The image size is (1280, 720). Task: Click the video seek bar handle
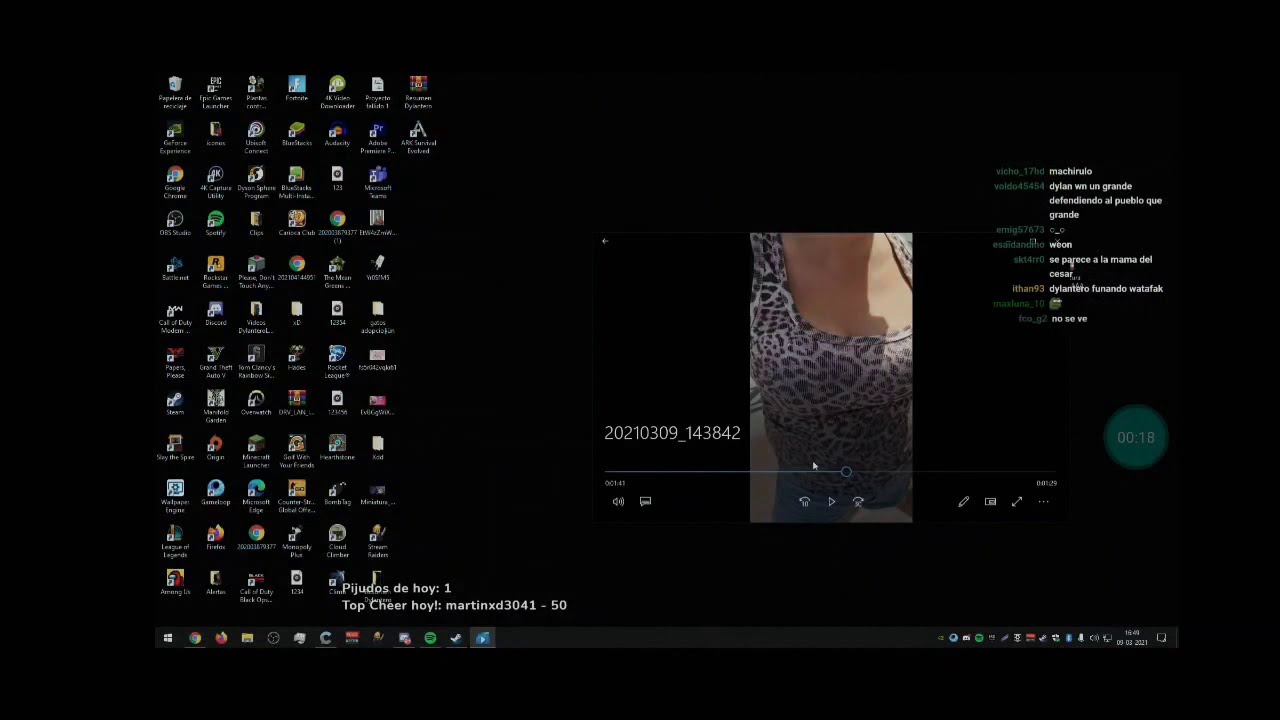pyautogui.click(x=846, y=472)
